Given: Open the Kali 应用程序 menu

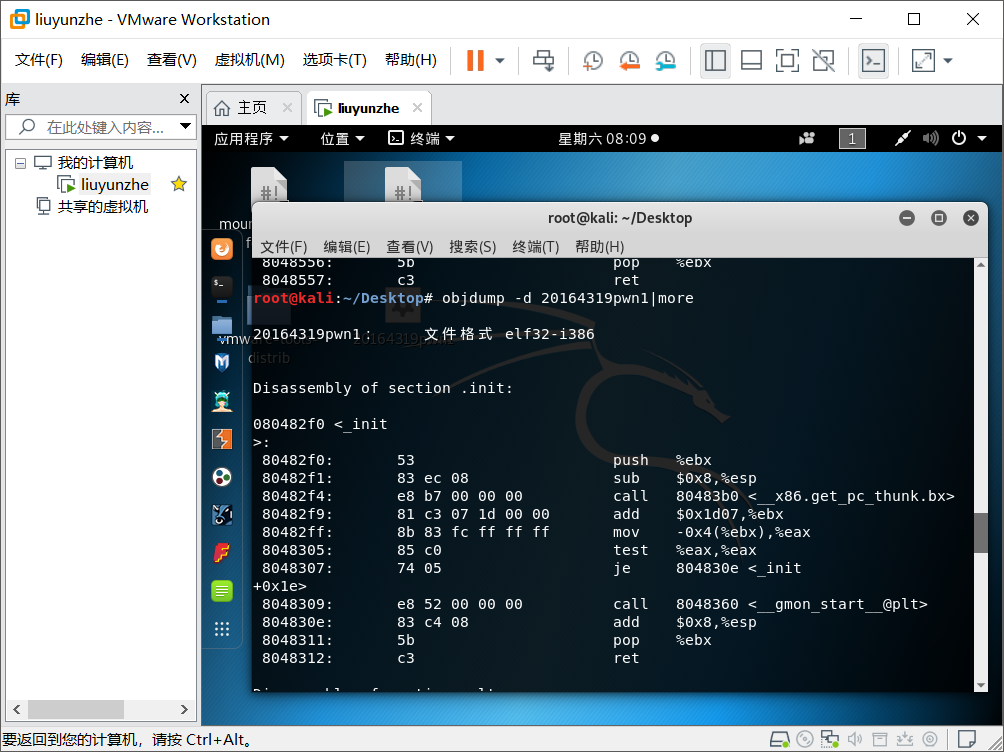Looking at the screenshot, I should pyautogui.click(x=251, y=138).
